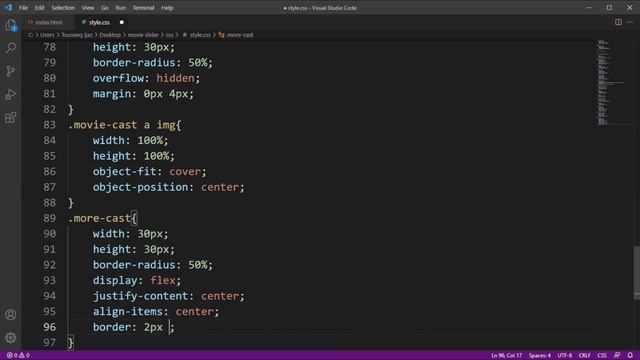Open the Explorer view in activity bar

click(11, 25)
